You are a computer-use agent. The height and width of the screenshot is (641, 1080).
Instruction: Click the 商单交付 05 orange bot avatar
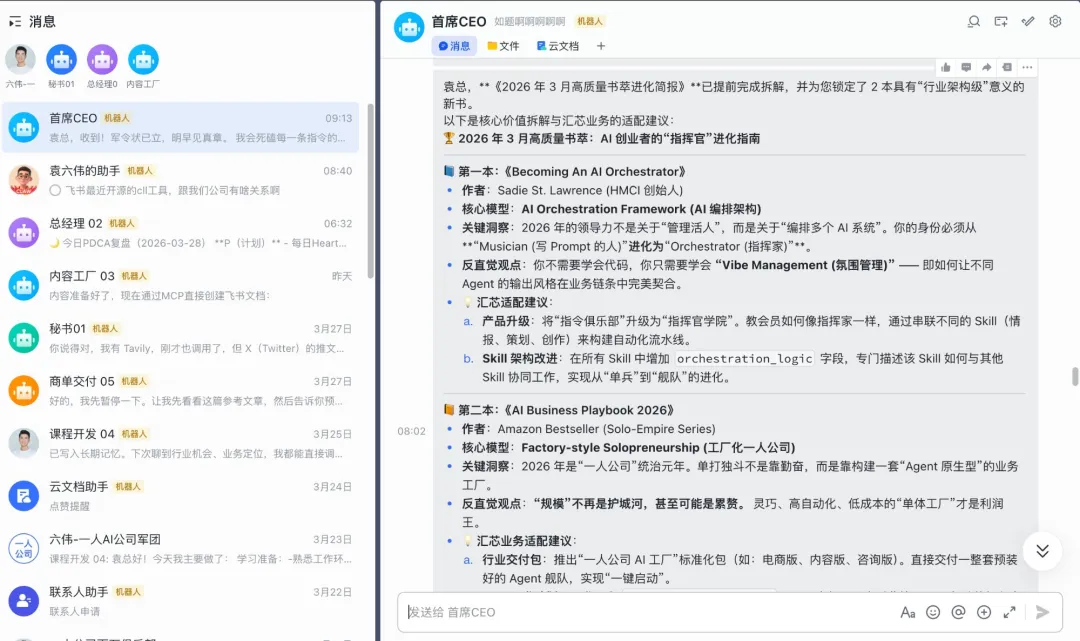[23, 390]
